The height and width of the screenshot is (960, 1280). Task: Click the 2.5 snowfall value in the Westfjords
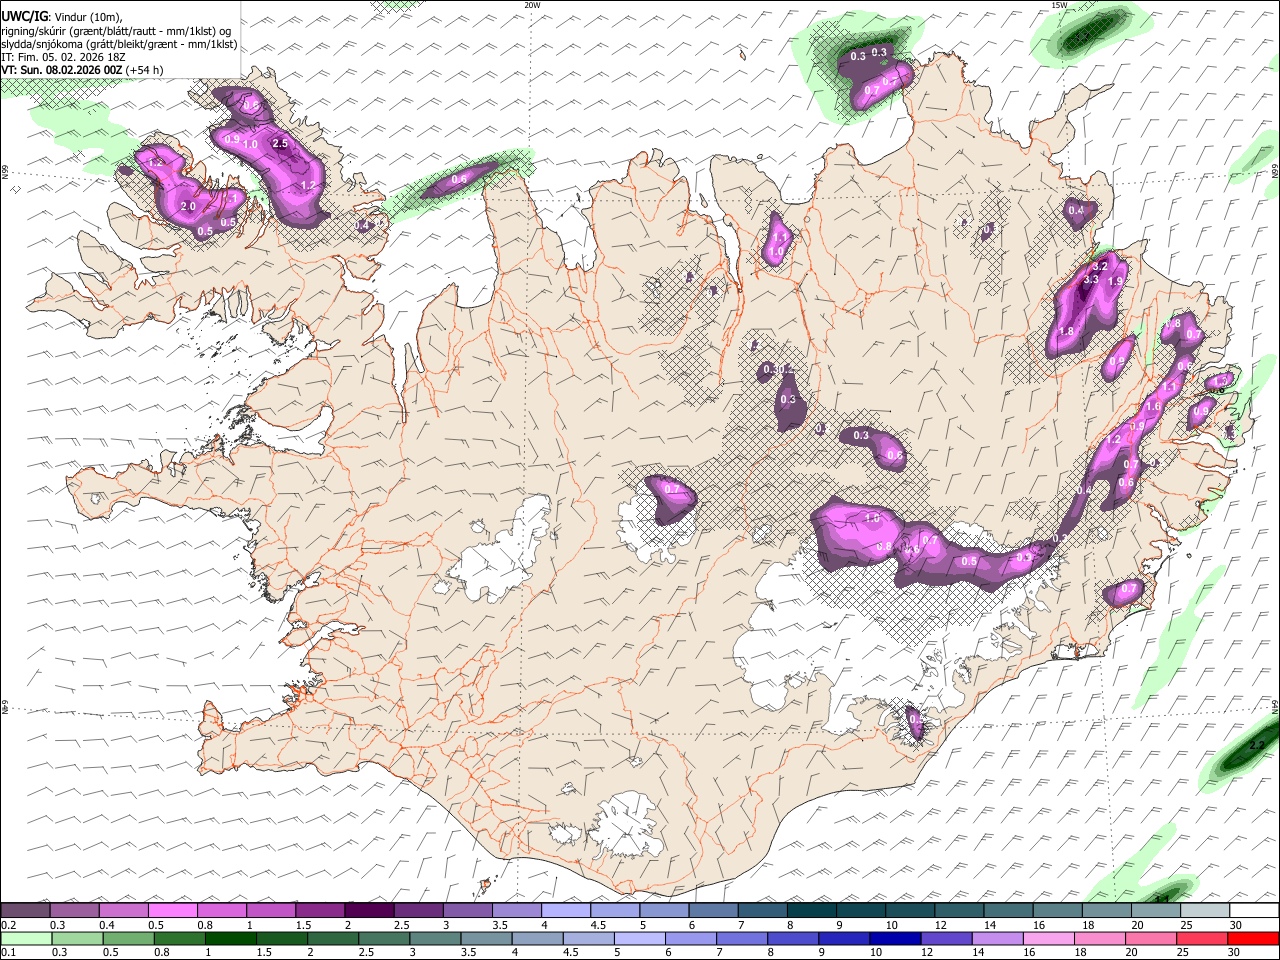point(280,144)
